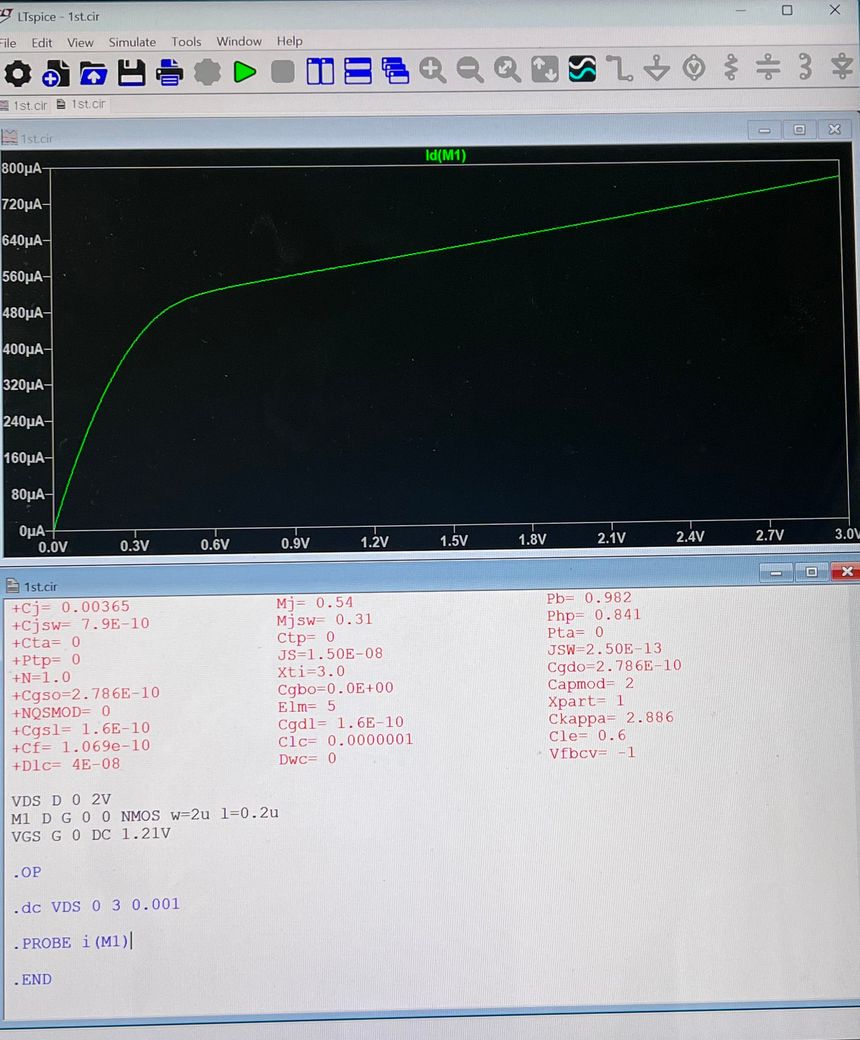The height and width of the screenshot is (1040, 860).
Task: Click the Save disk icon in toolbar
Action: (x=132, y=71)
